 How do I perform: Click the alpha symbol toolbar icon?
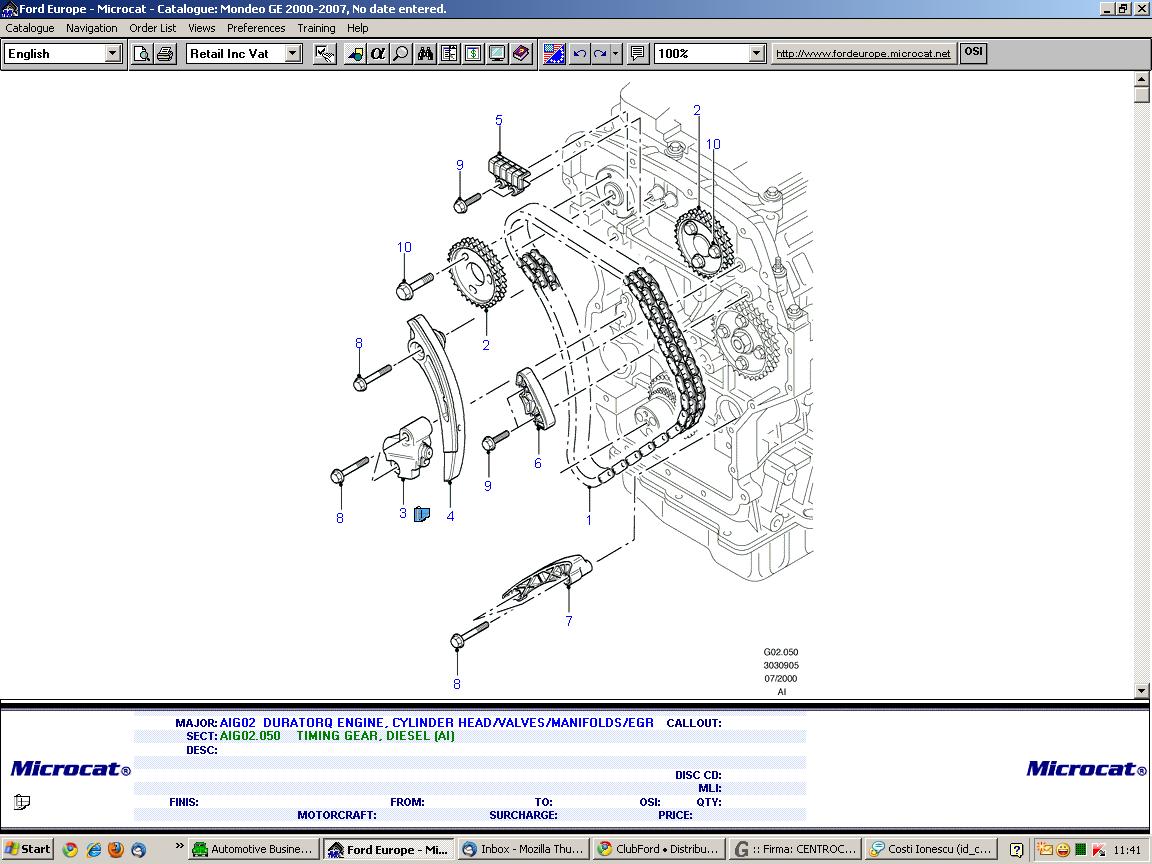[x=378, y=54]
